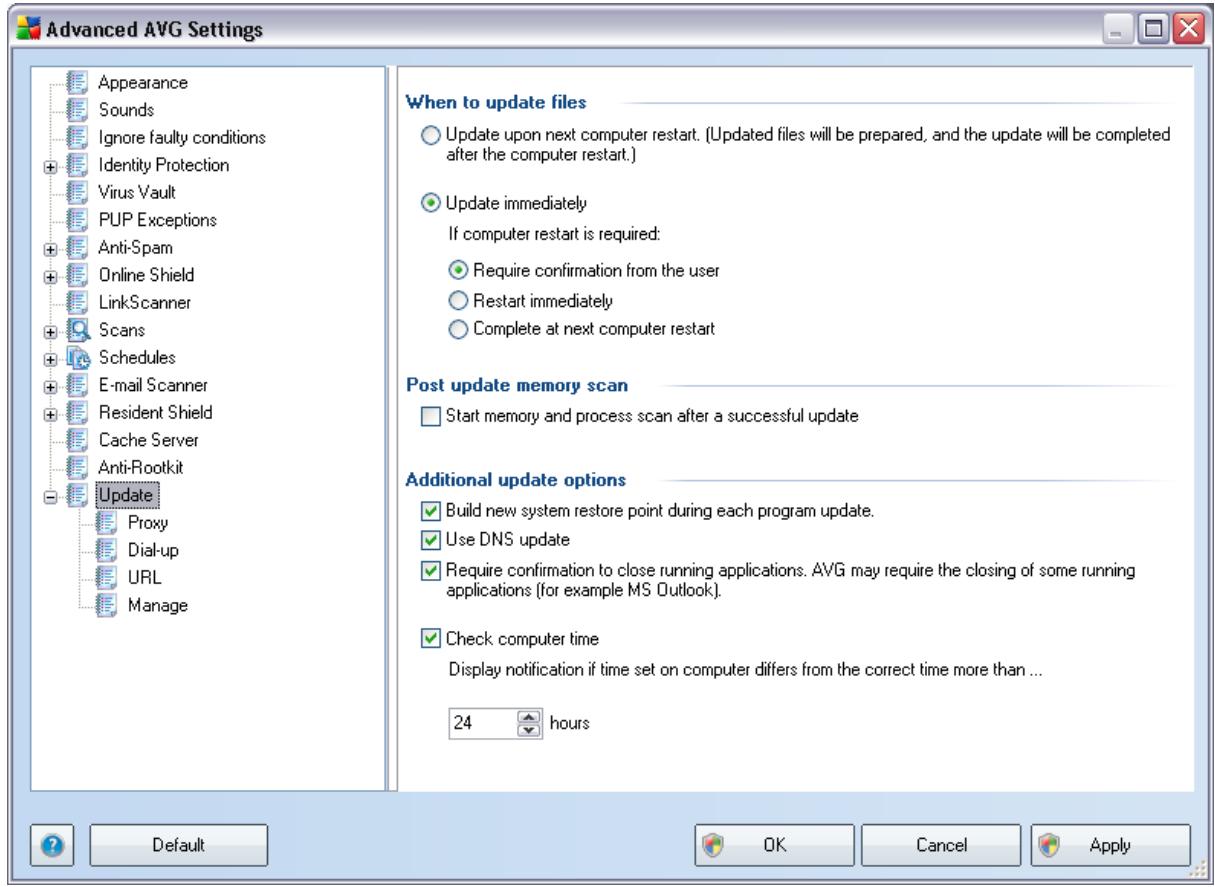This screenshot has width=1215, height=887.
Task: Confirm settings with the OK button
Action: pos(773,845)
